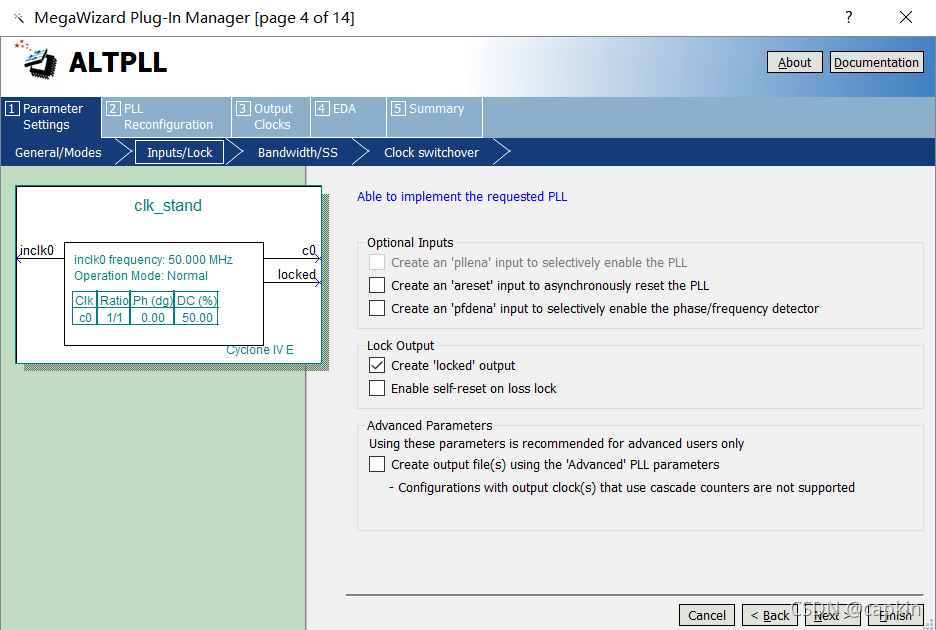
Task: Click the DC (%) column header cell
Action: pos(197,300)
